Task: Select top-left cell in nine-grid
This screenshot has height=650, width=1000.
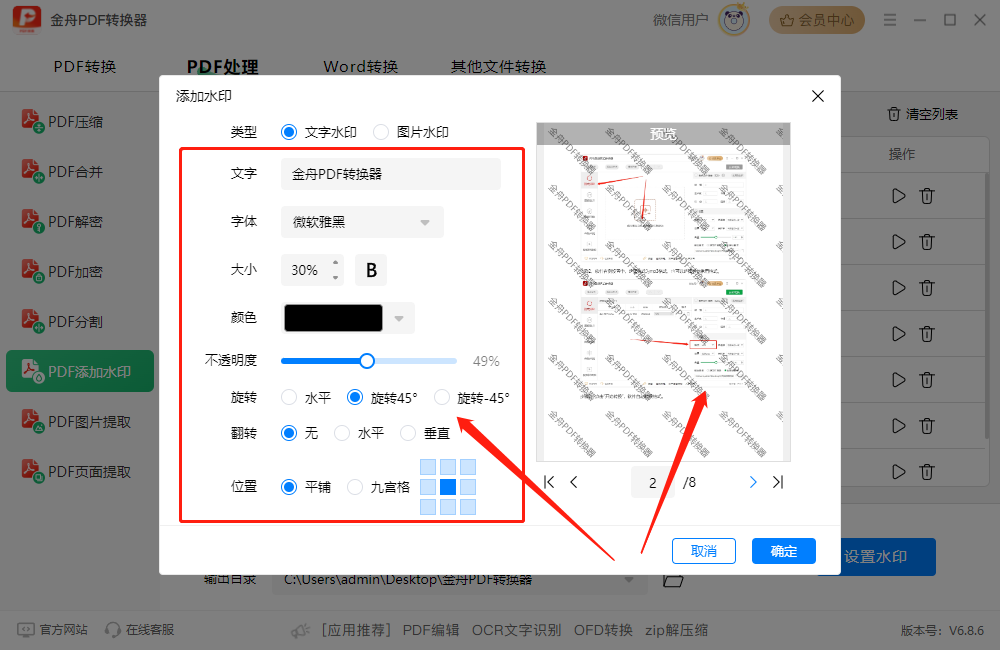Action: tap(428, 467)
